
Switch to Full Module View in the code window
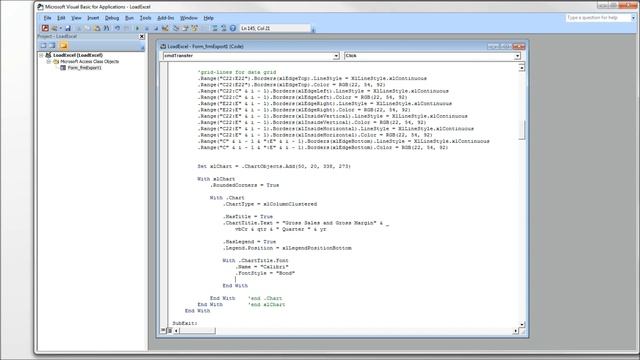pos(169,330)
